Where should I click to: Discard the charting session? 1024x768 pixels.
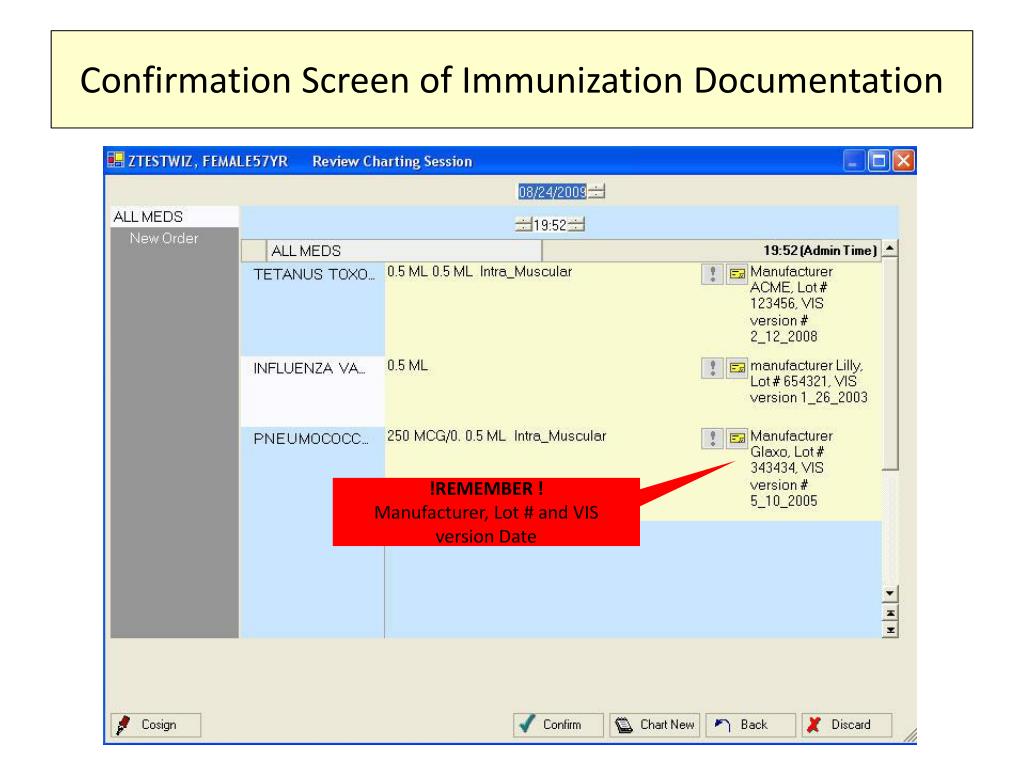[847, 725]
